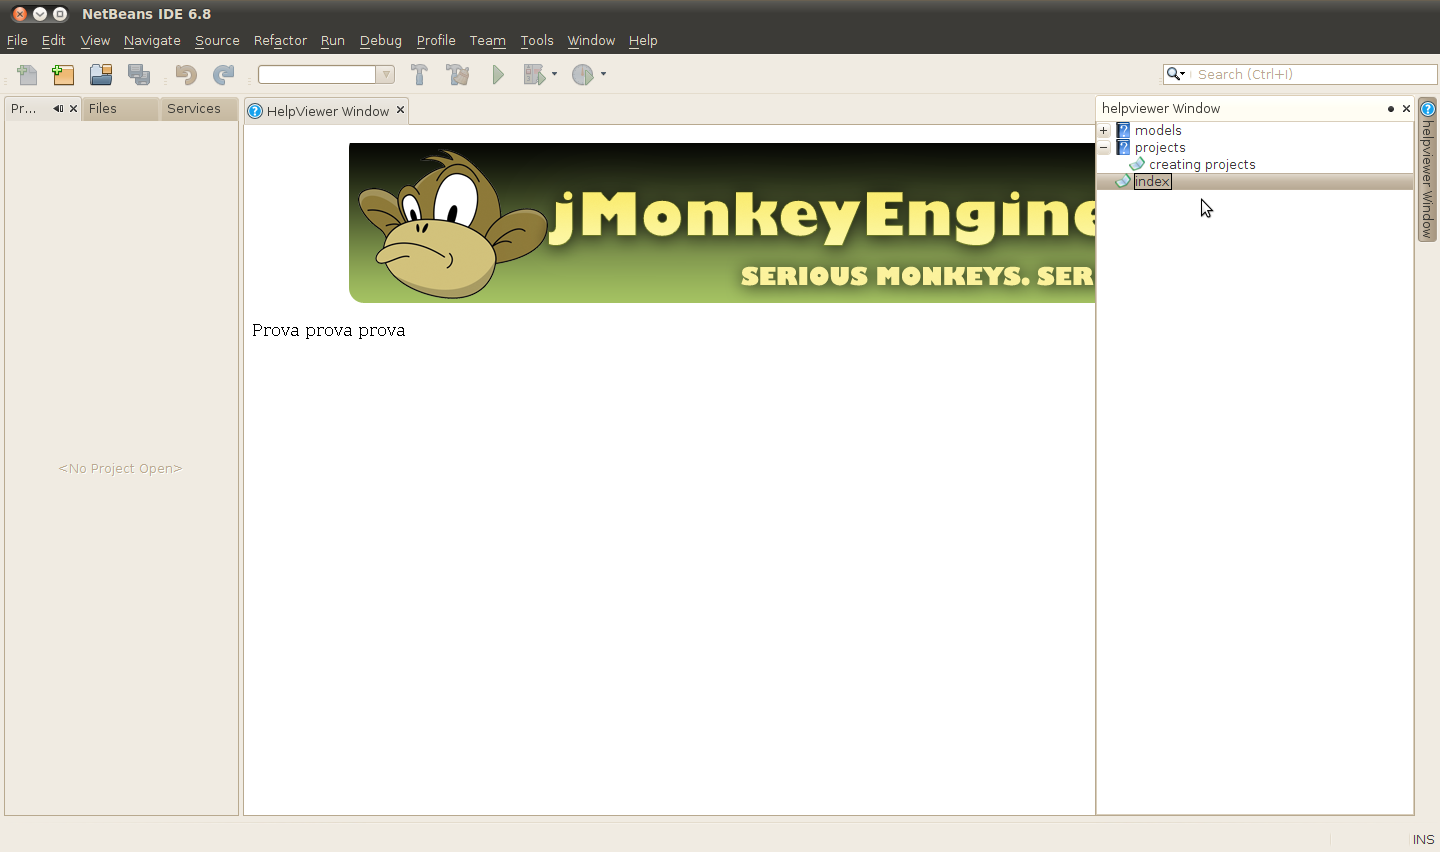Switch to the Projects (Pr...) tab
The height and width of the screenshot is (852, 1440).
point(23,108)
